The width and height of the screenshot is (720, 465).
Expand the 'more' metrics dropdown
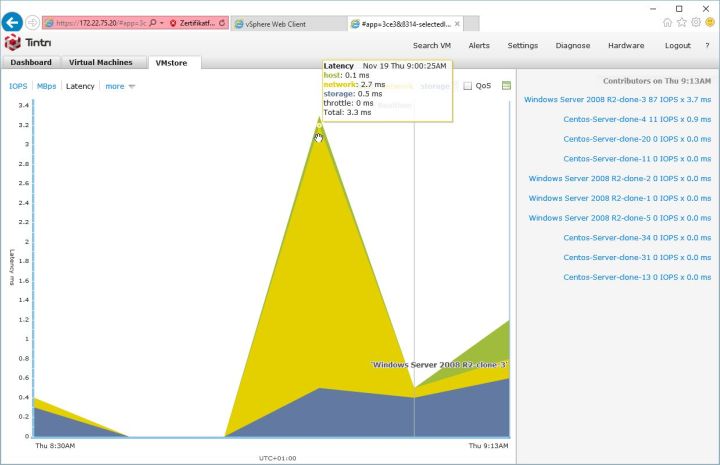119,86
